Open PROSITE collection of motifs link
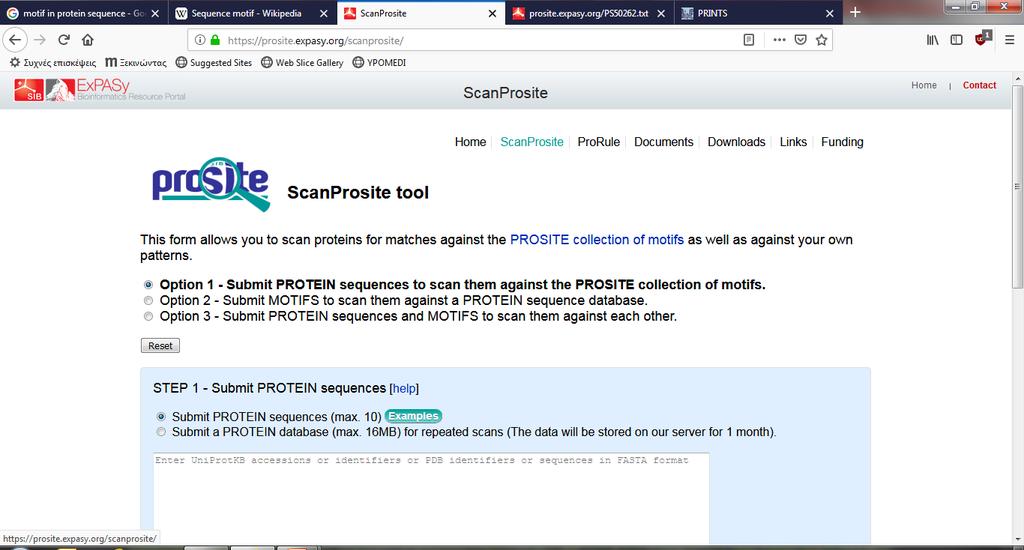The height and width of the screenshot is (550, 1024). tap(597, 240)
